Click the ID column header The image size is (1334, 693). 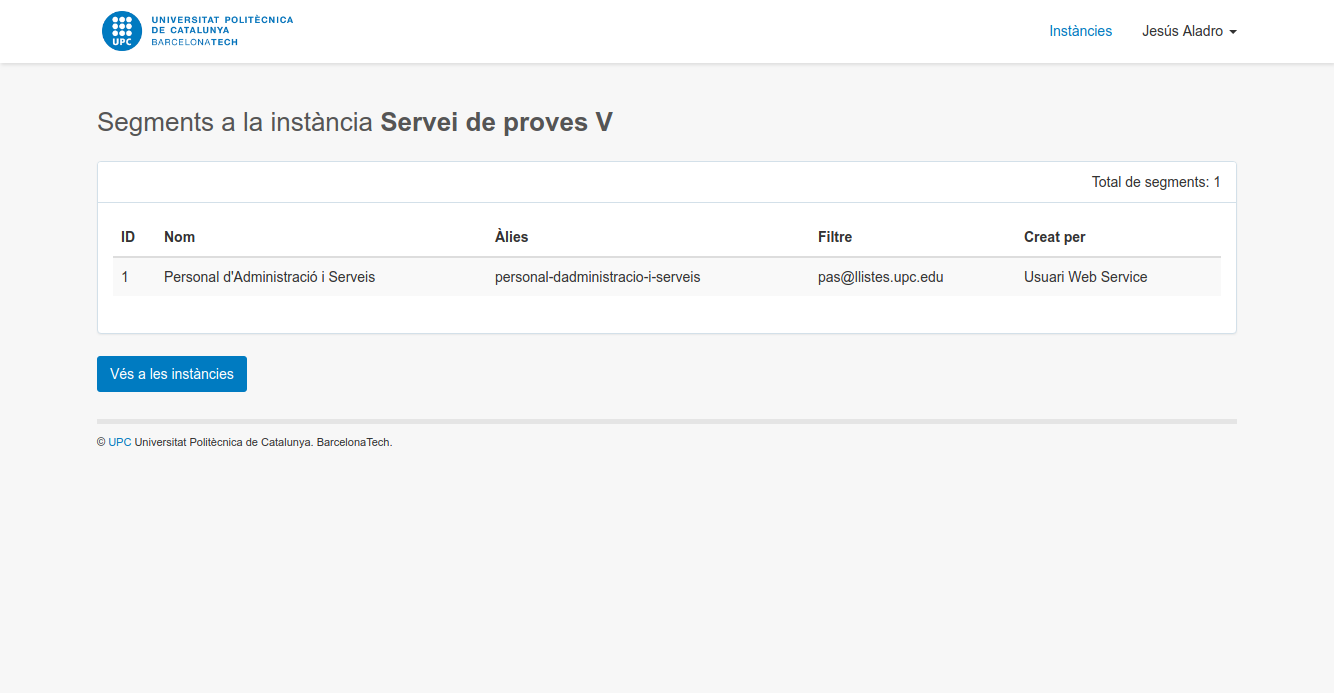[x=128, y=237]
